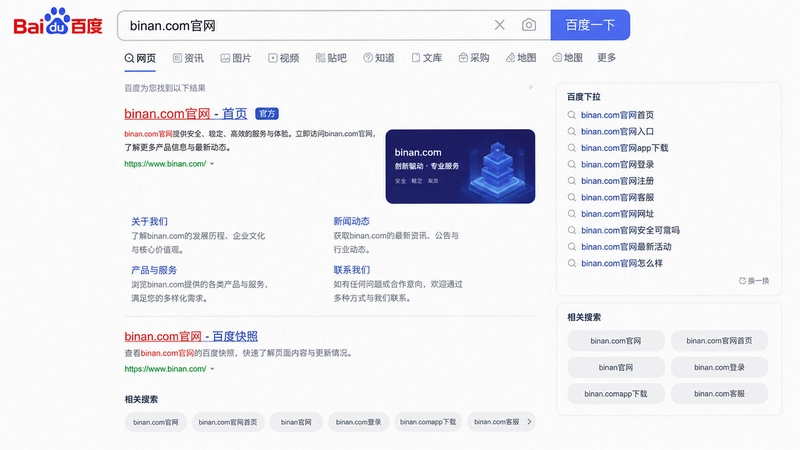Click search icon beside binan.com官网登录

tap(572, 165)
